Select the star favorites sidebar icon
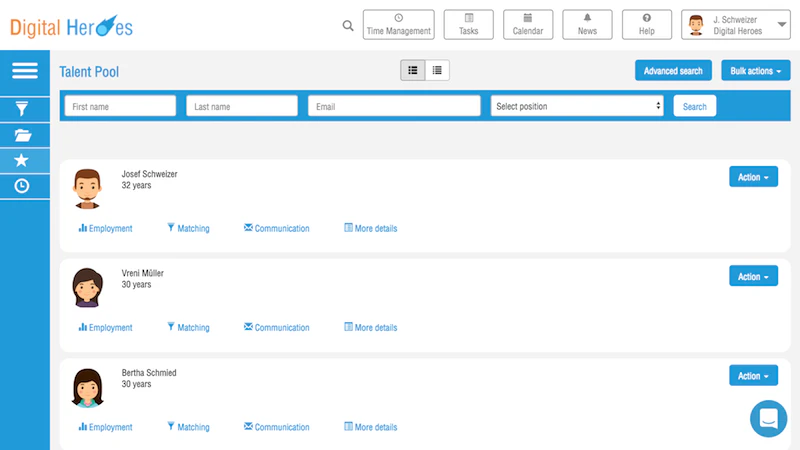 pos(21,160)
